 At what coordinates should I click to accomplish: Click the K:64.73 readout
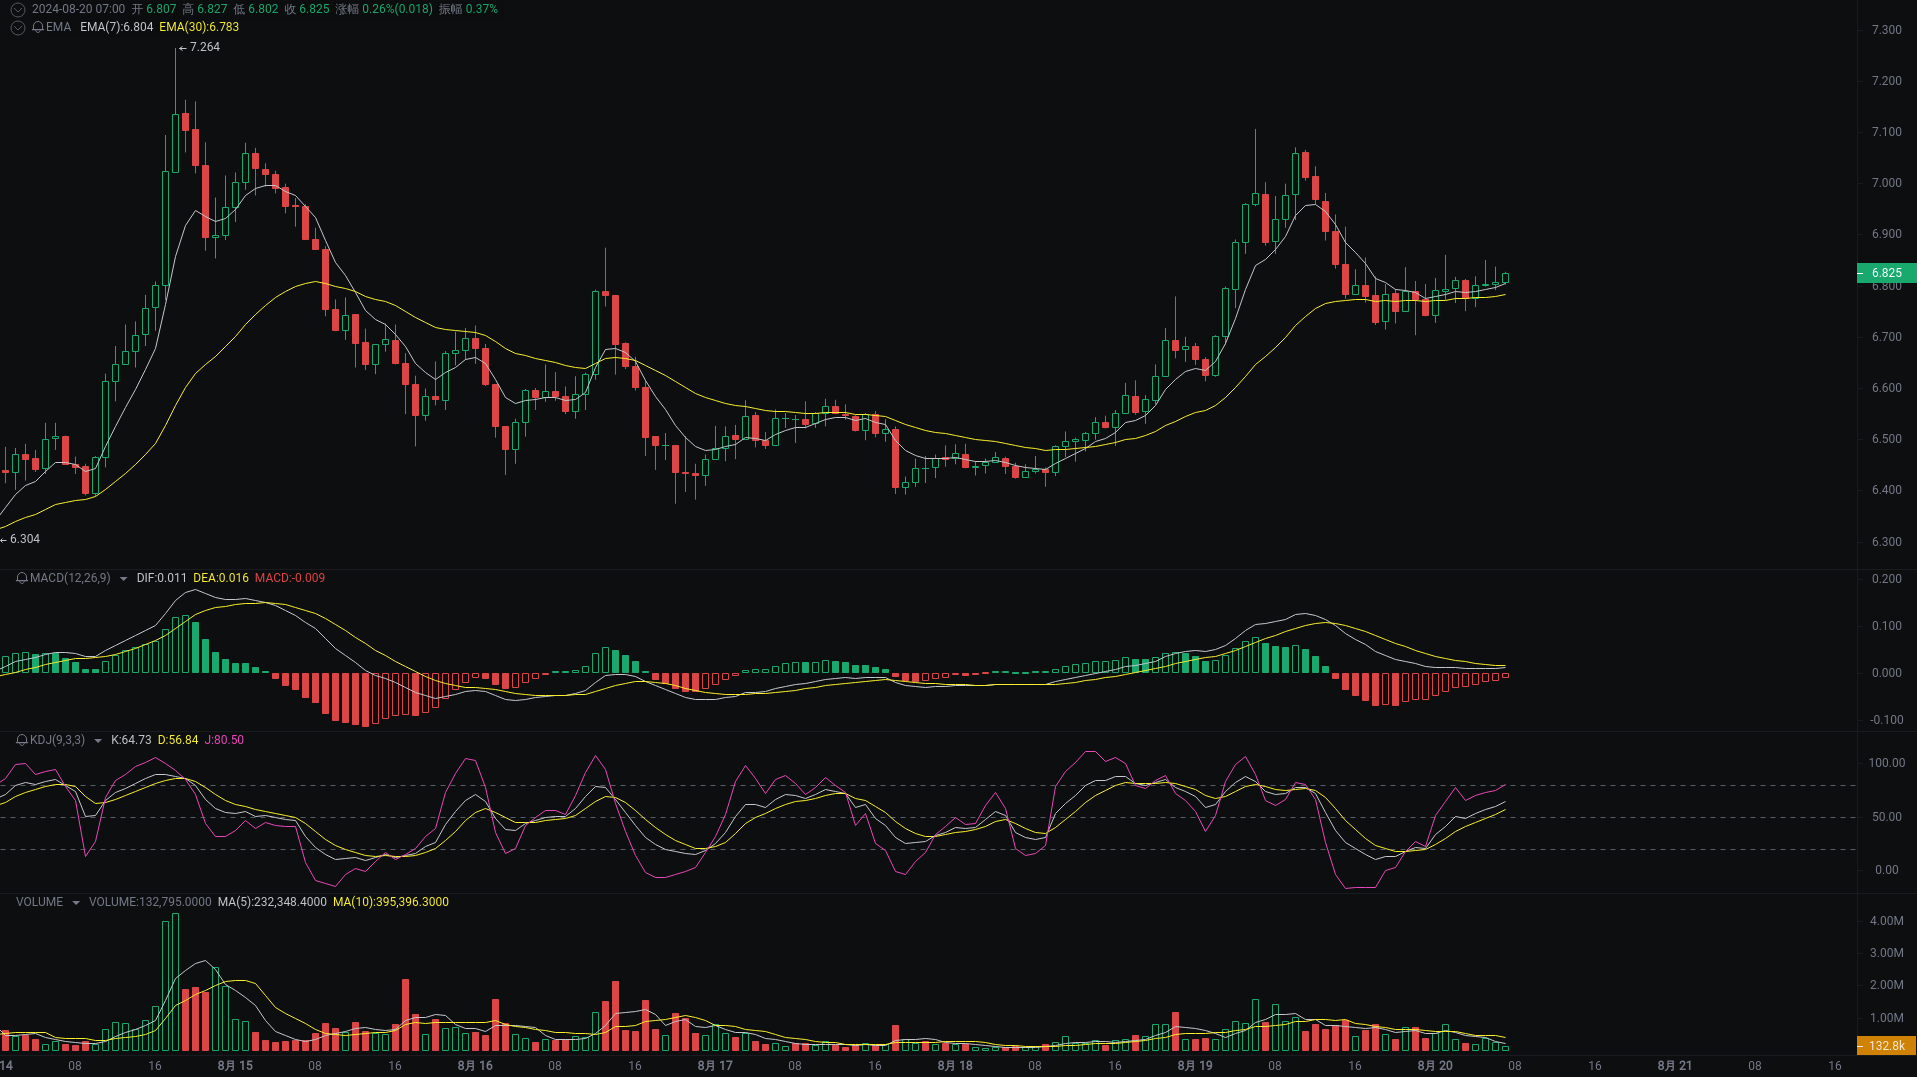pyautogui.click(x=131, y=740)
